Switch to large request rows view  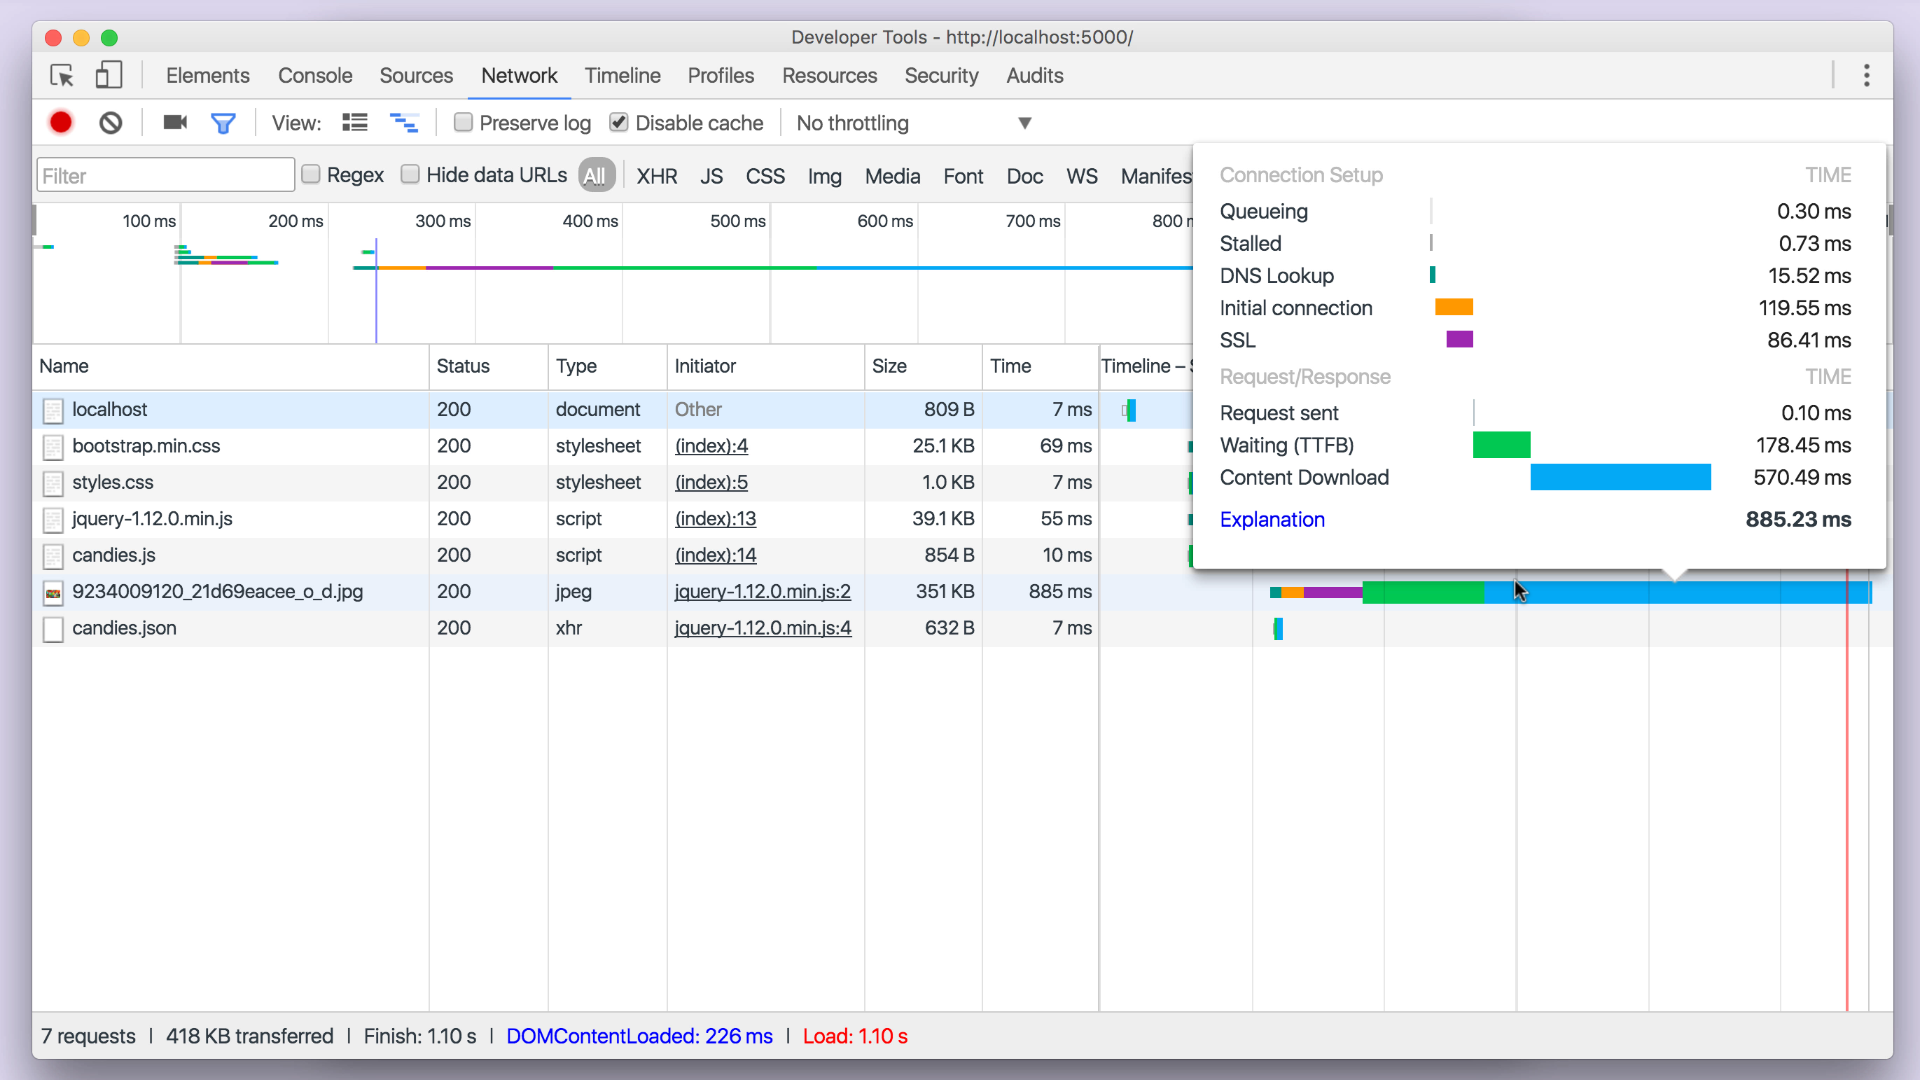tap(355, 123)
